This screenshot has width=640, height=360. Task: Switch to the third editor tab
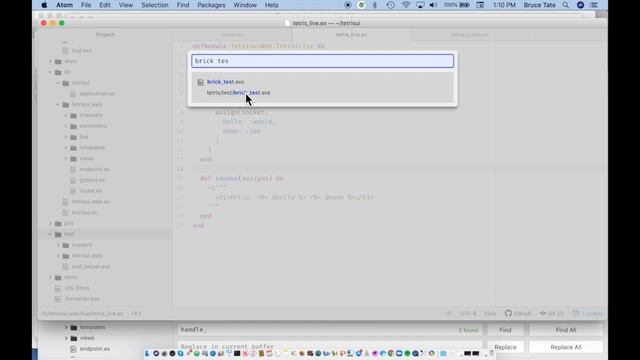coord(469,35)
